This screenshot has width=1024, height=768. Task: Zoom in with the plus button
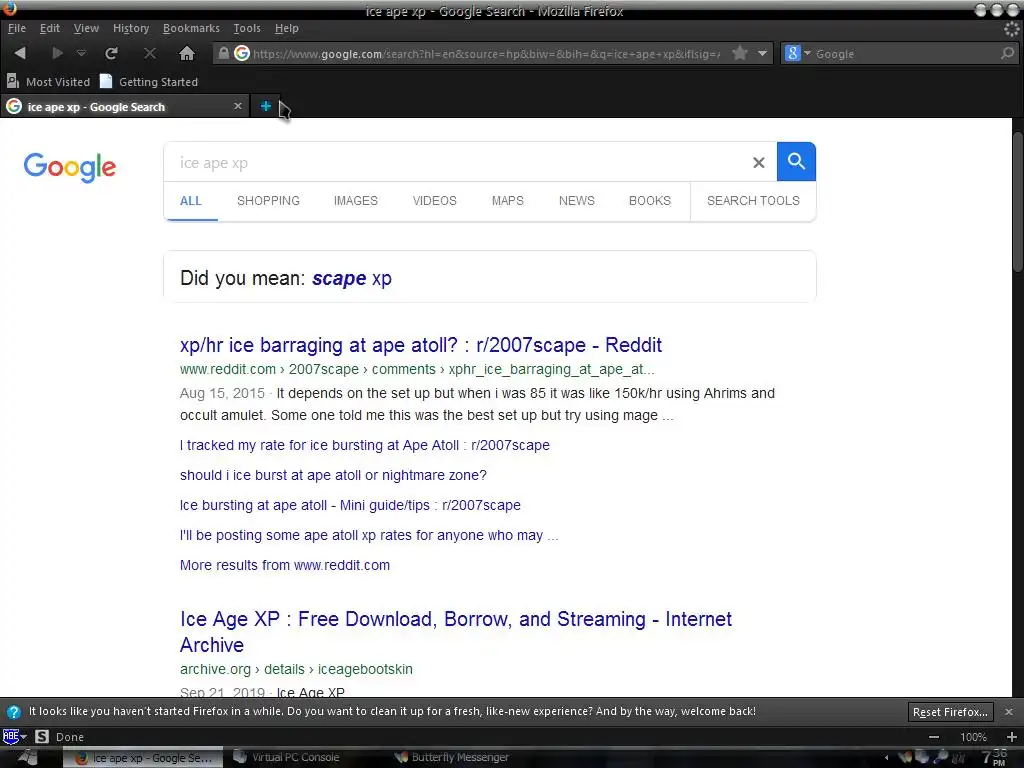click(1011, 737)
